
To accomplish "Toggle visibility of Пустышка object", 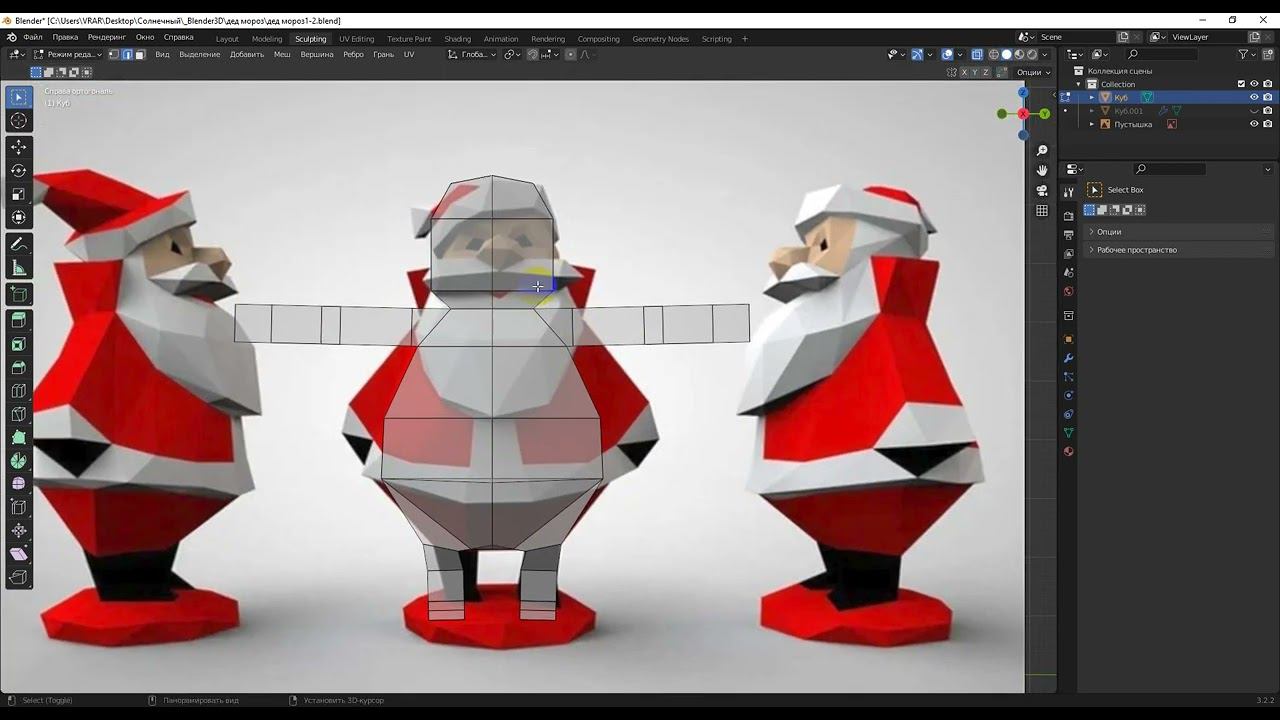I will point(1254,124).
